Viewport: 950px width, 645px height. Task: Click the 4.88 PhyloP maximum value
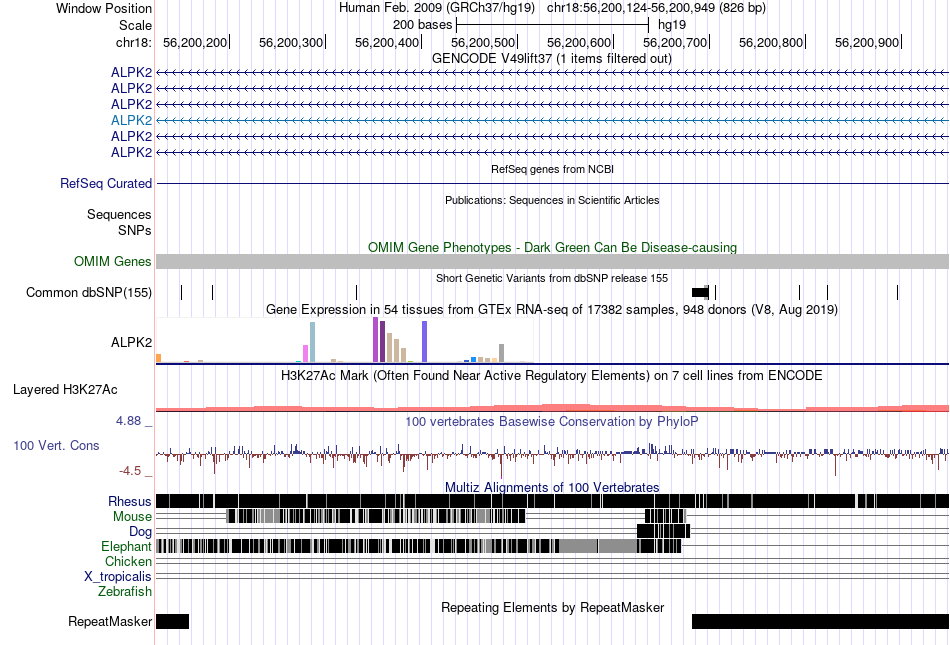pos(128,421)
